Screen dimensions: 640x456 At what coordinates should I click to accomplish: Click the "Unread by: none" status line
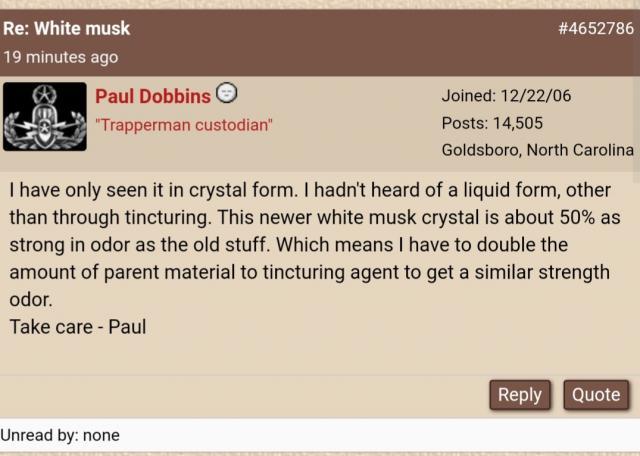coord(60,435)
